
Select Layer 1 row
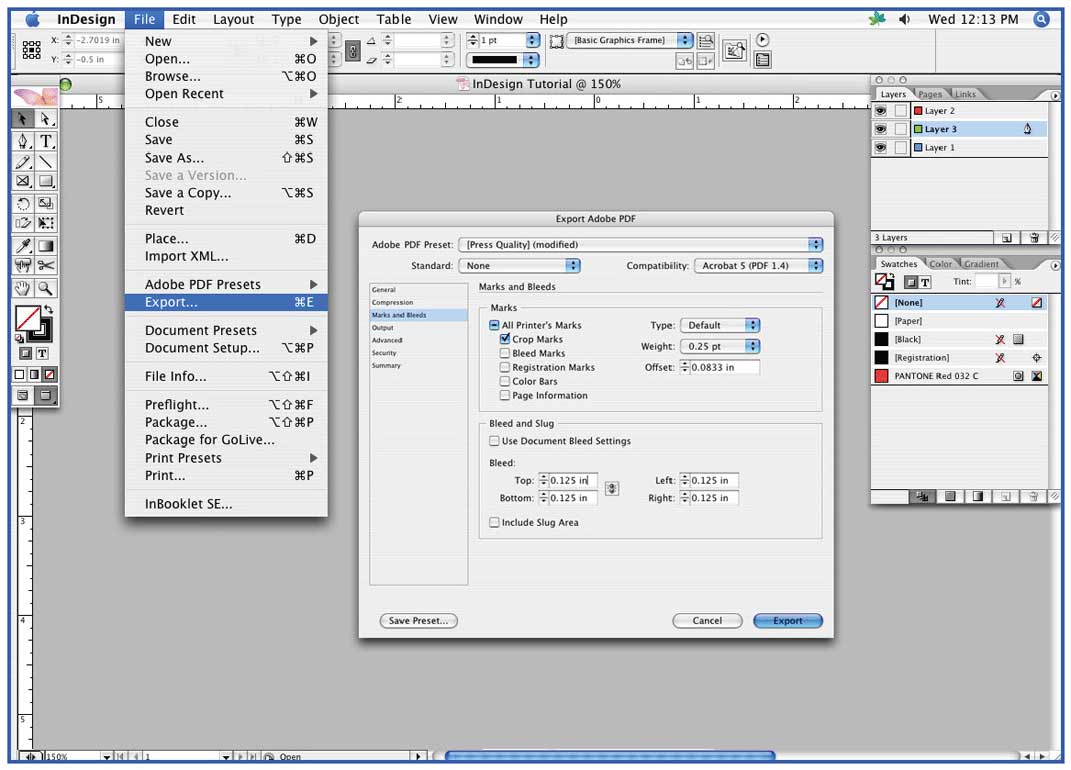[x=960, y=148]
